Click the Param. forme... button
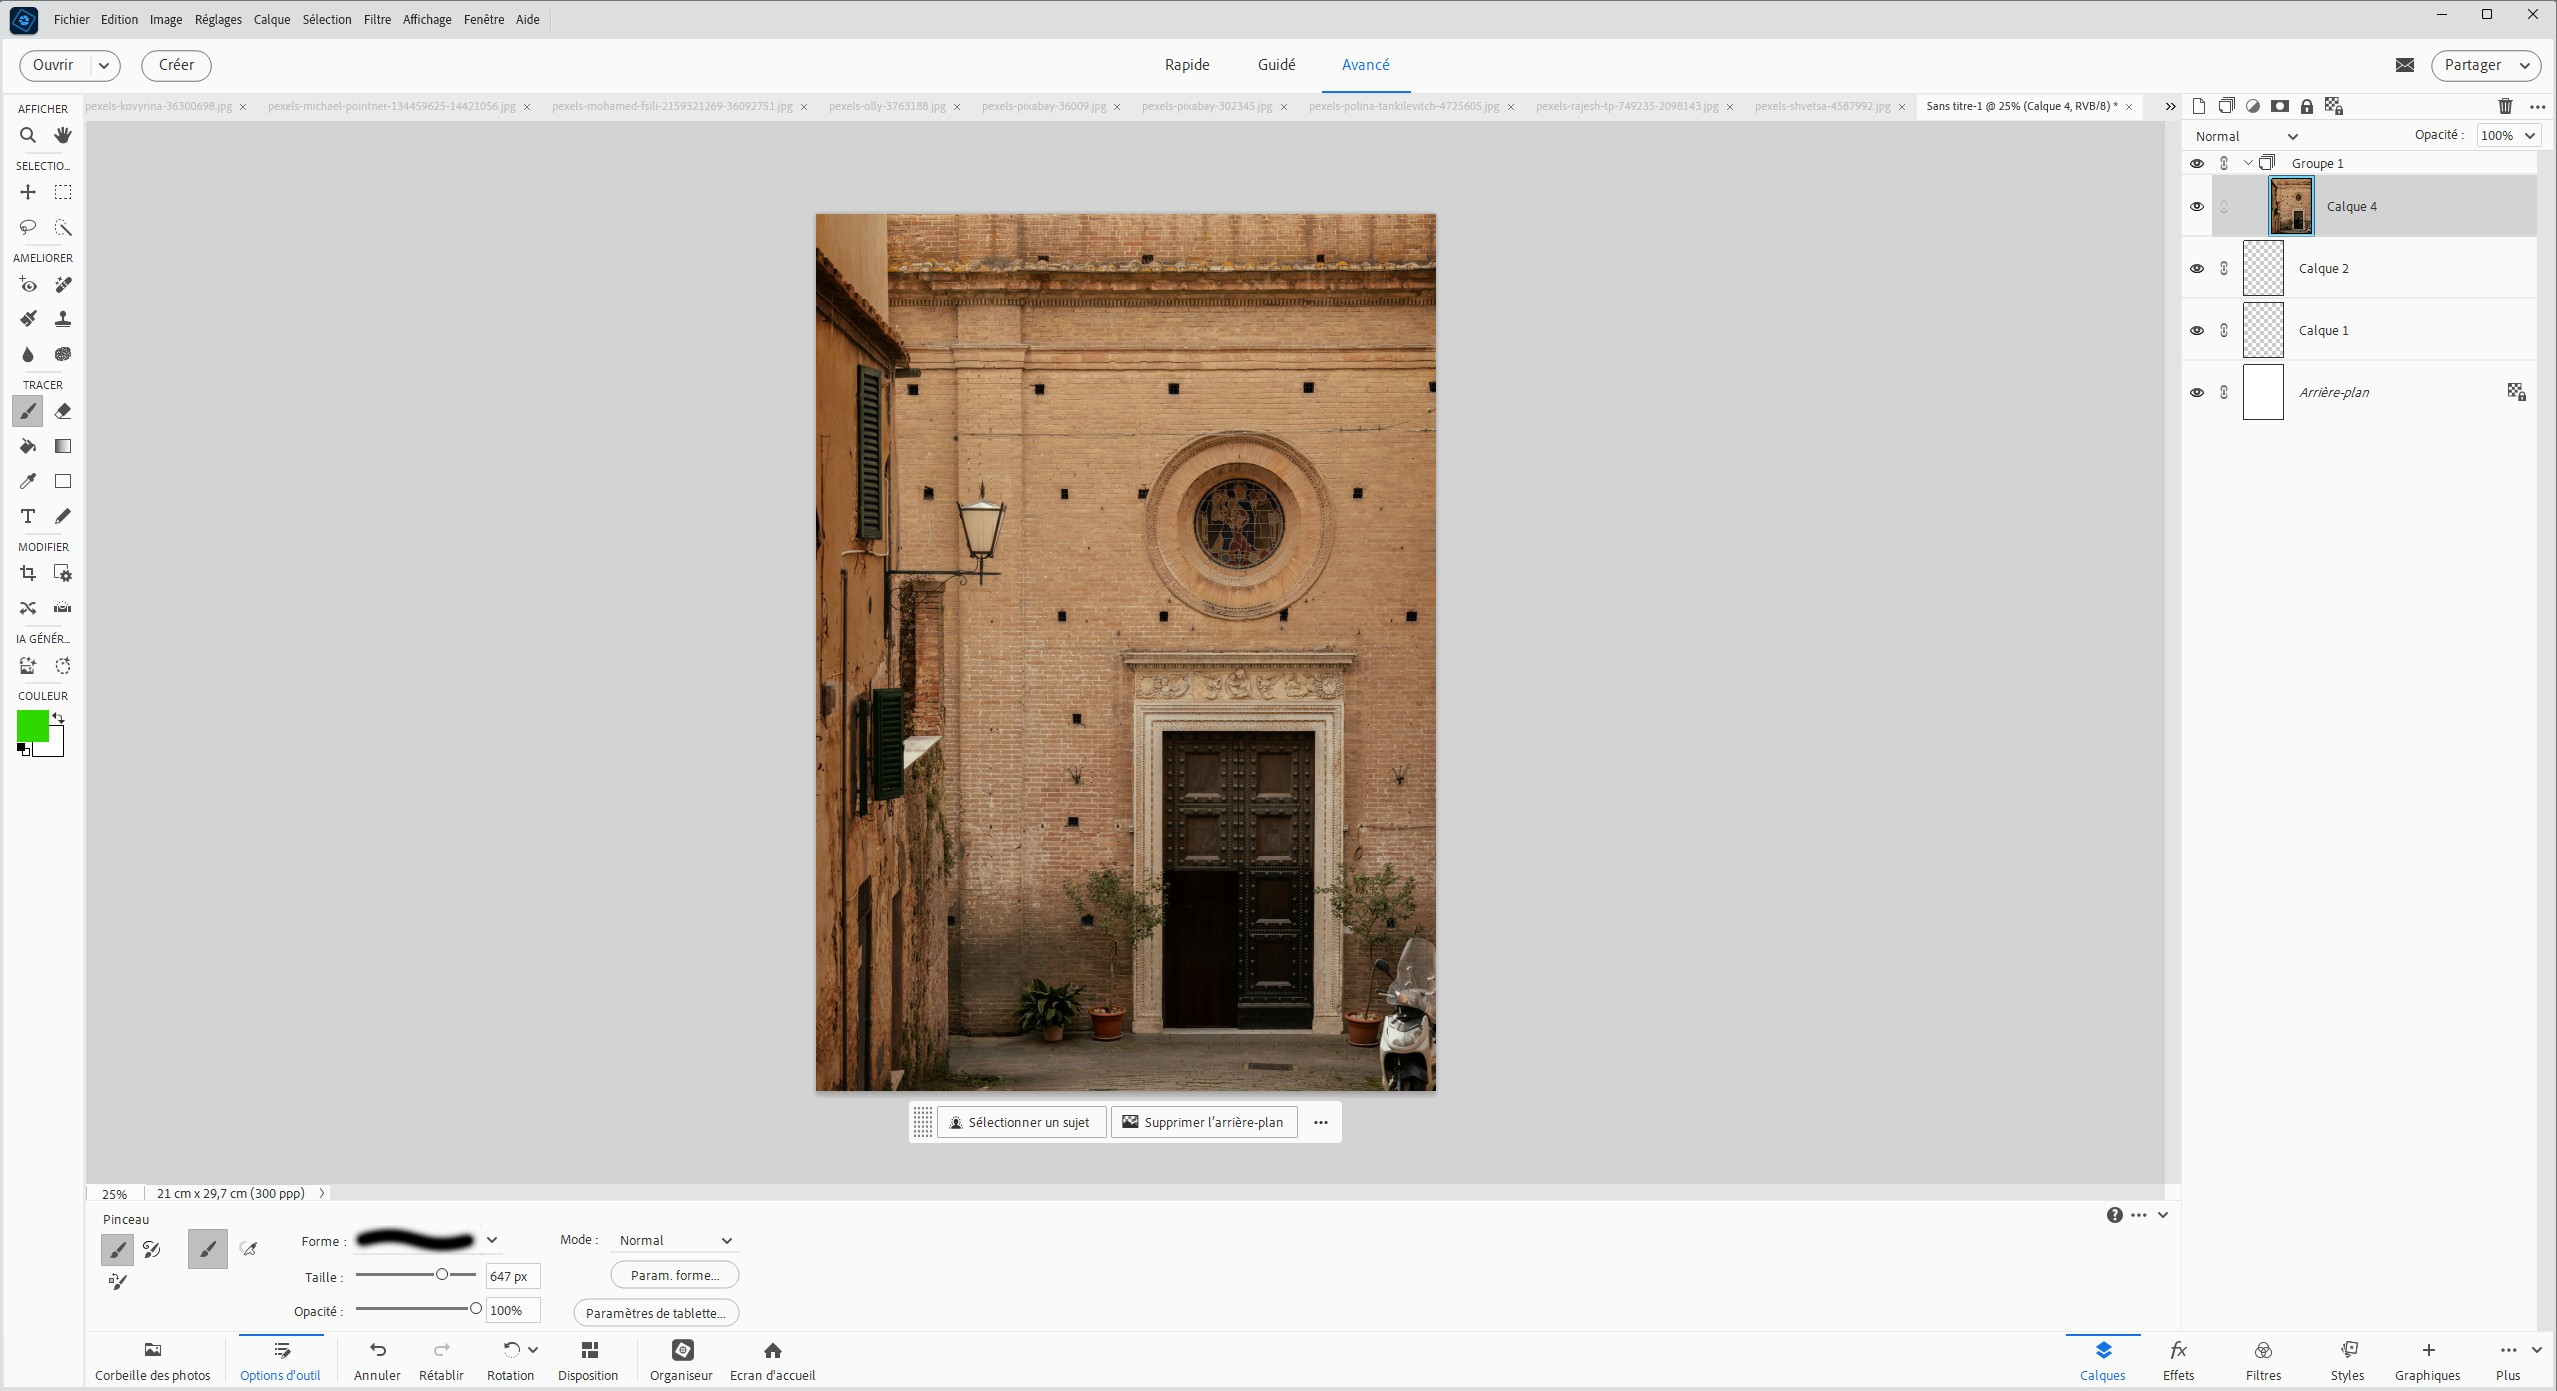The height and width of the screenshot is (1391, 2557). pos(674,1275)
